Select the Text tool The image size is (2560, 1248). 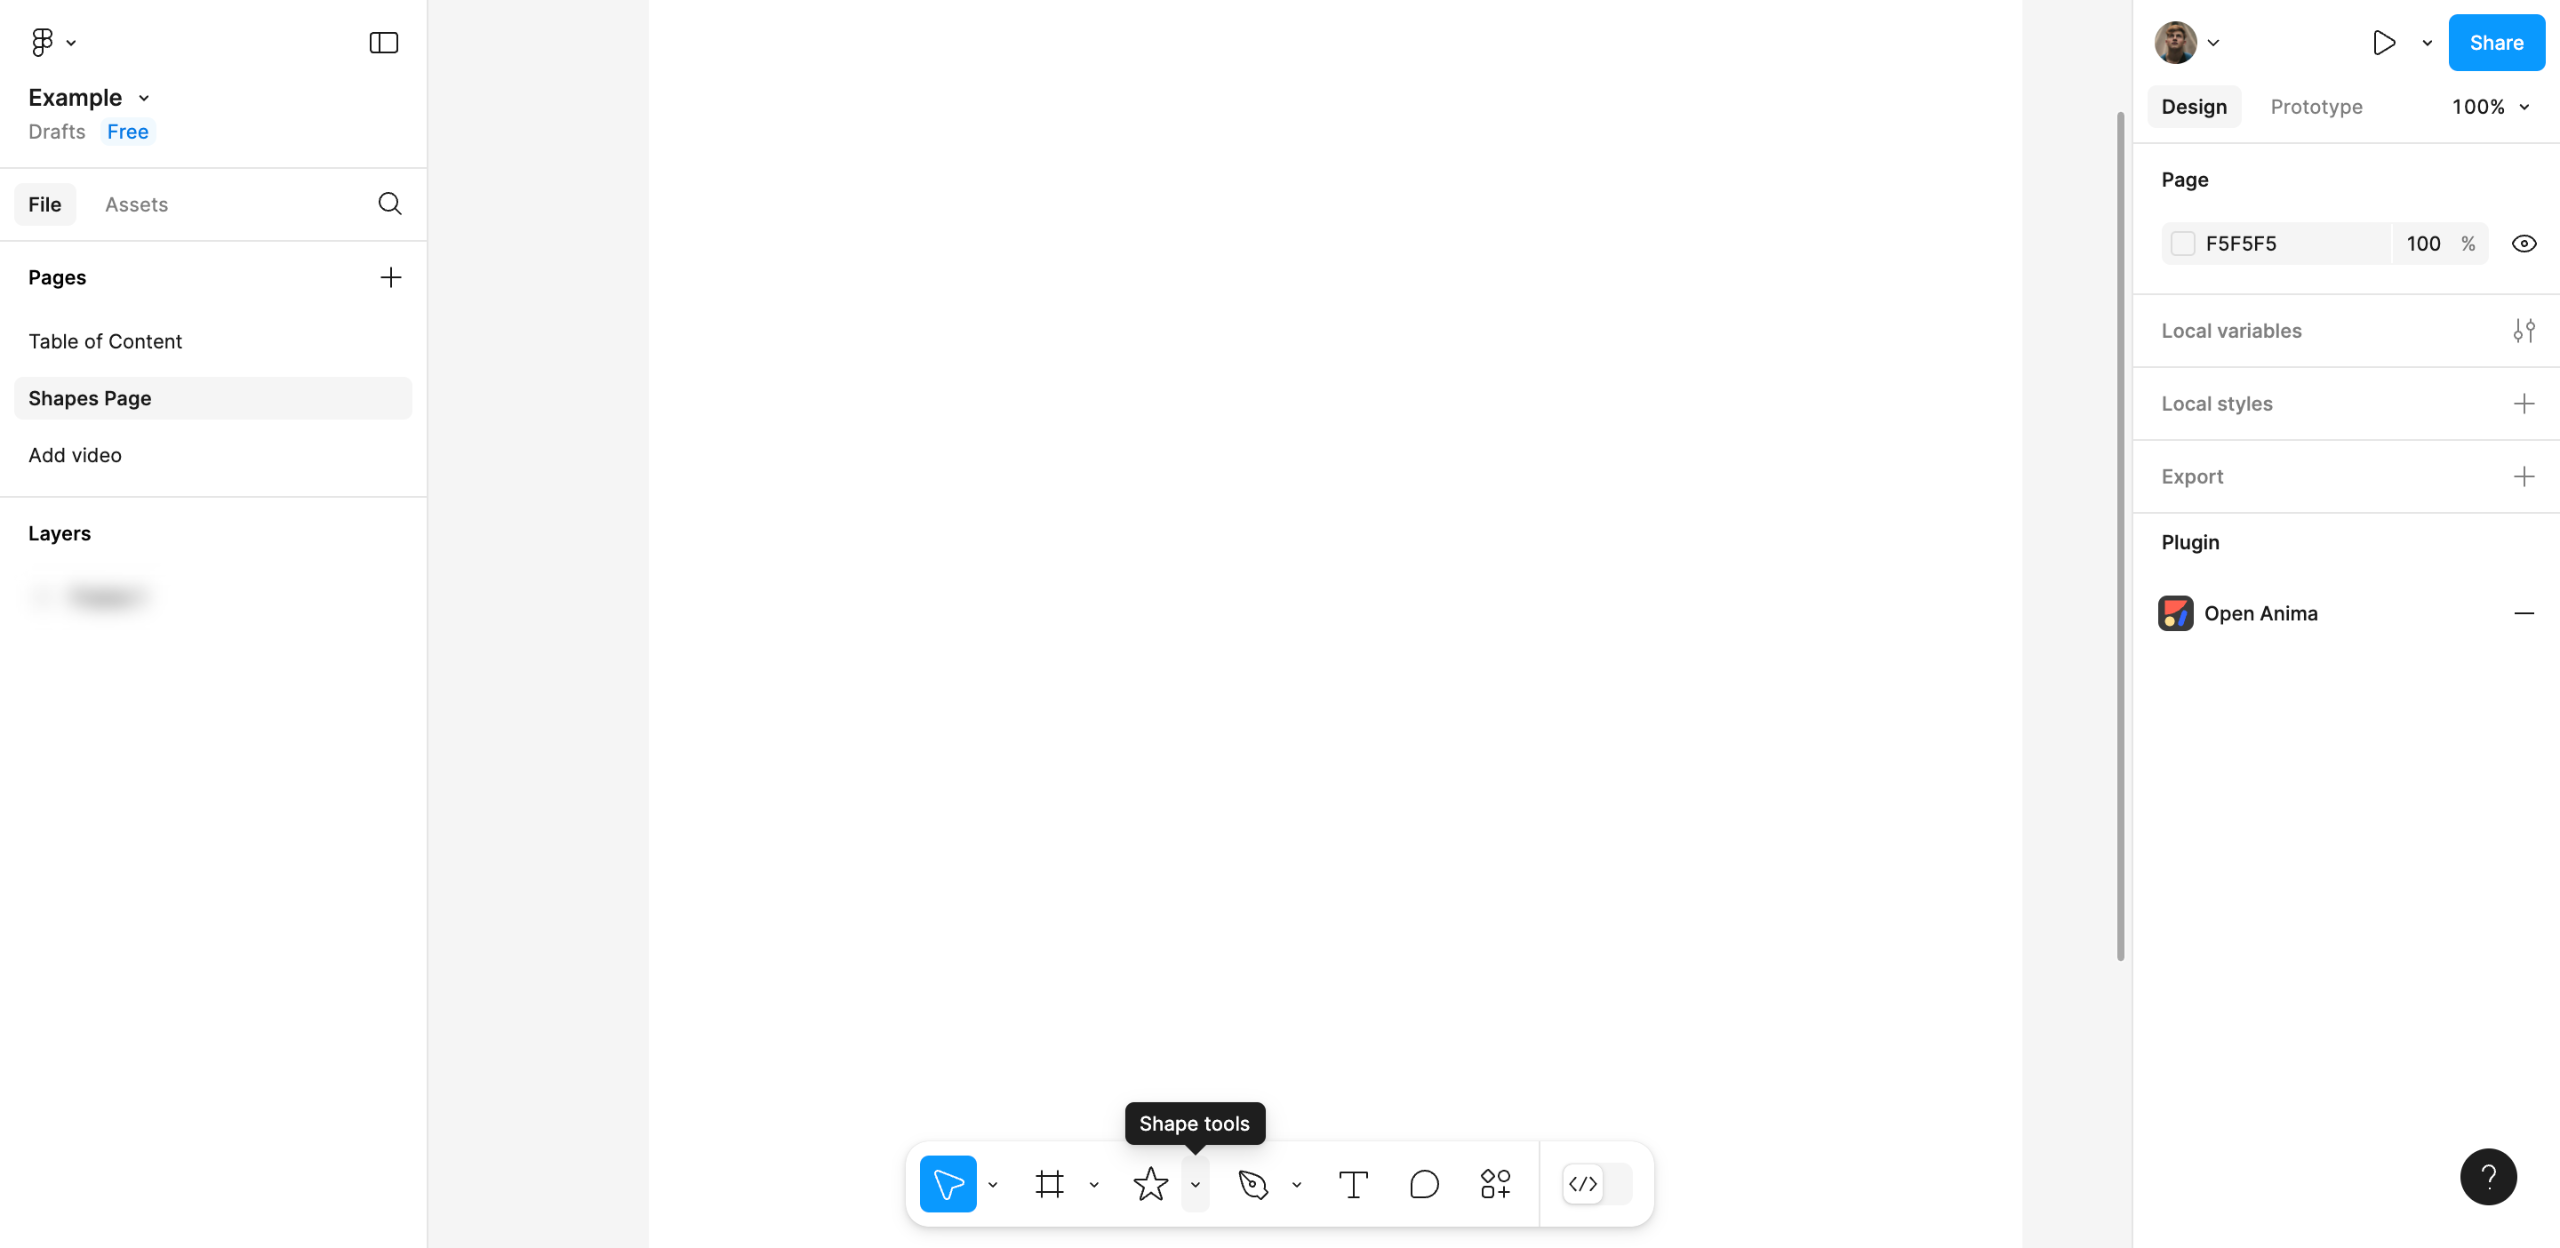click(x=1352, y=1184)
